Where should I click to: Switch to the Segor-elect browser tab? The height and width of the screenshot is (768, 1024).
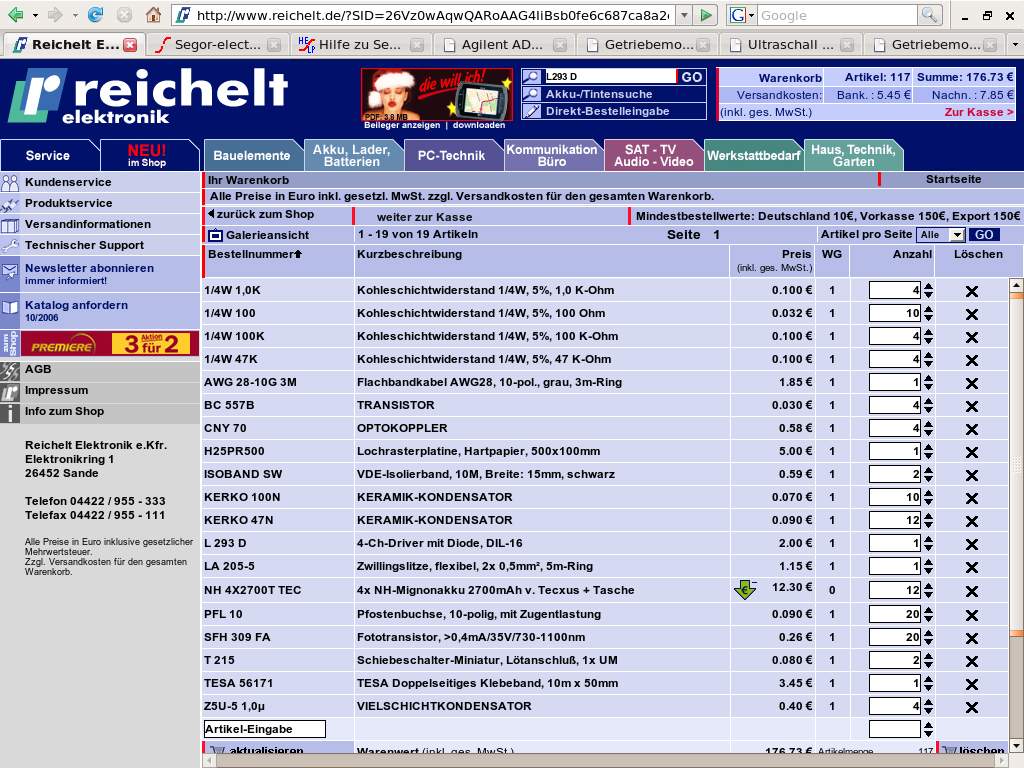pos(218,44)
